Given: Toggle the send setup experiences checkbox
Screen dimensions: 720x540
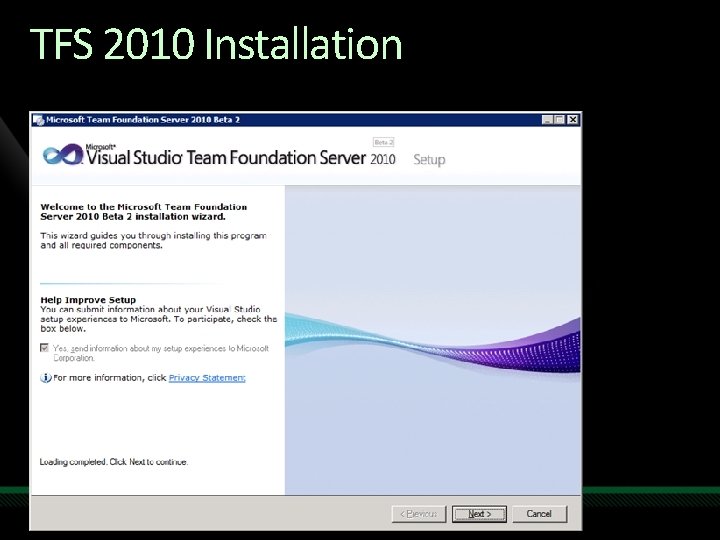Looking at the screenshot, I should tap(45, 348).
